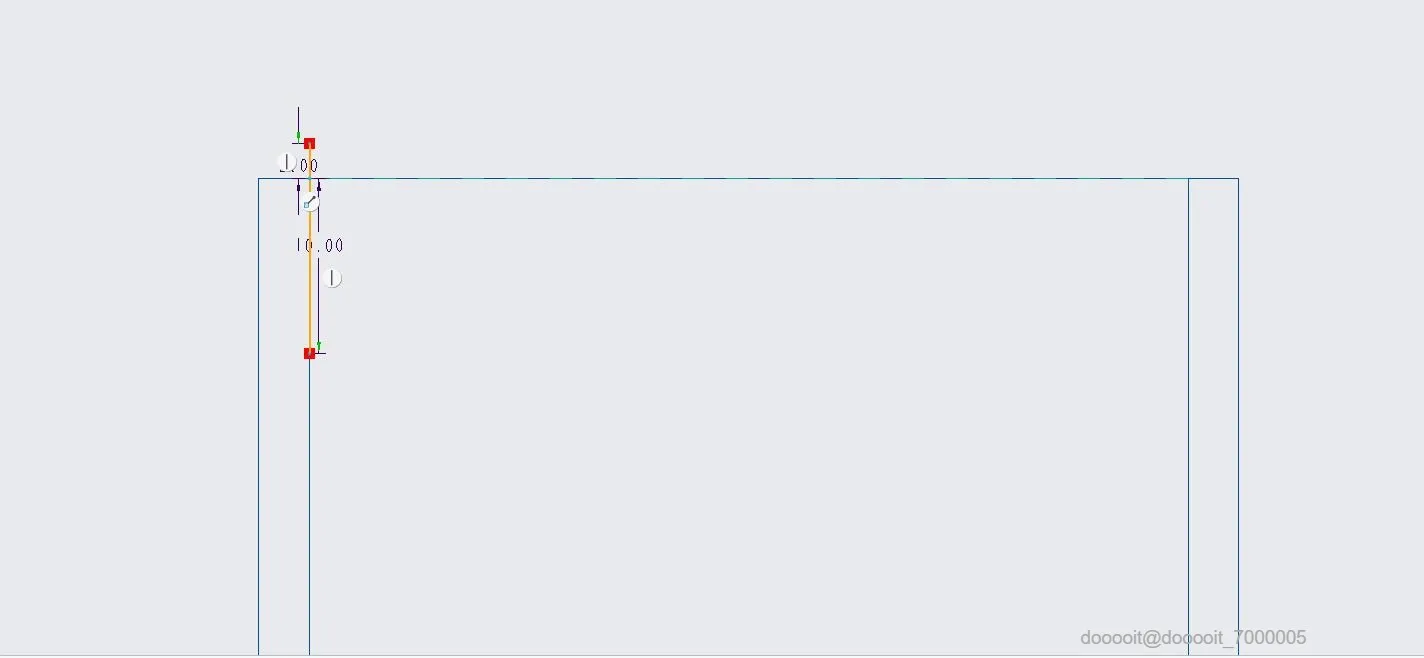Click the green arrowhead above the top endpoint

point(298,136)
